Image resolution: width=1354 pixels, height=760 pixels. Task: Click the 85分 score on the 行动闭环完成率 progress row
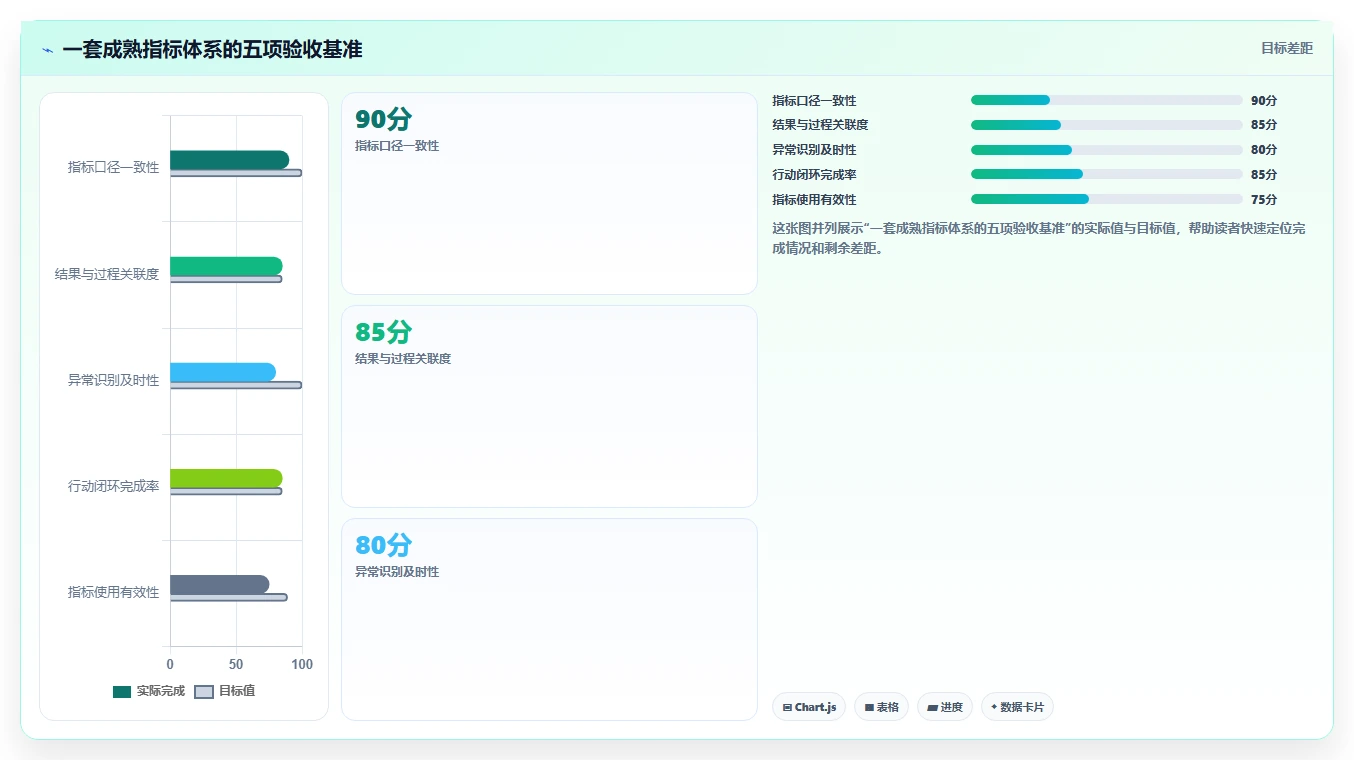click(x=1264, y=175)
